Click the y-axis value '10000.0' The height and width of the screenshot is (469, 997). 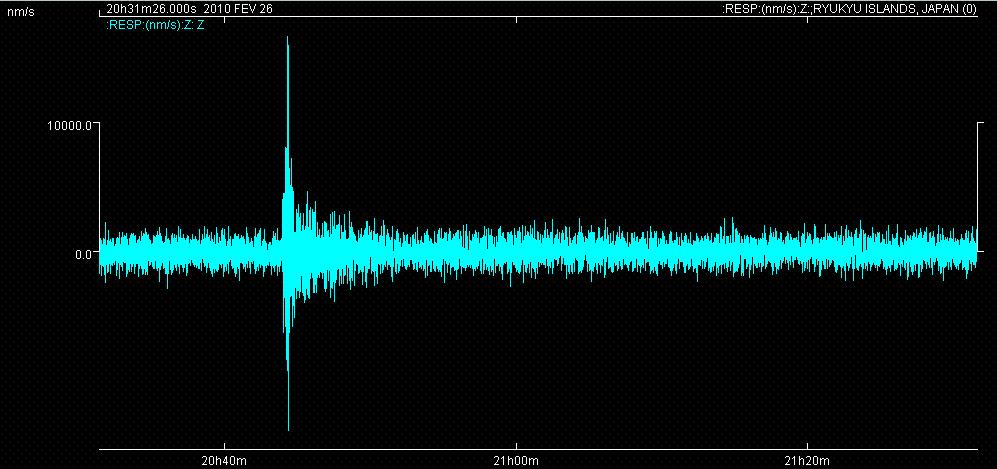[71, 125]
